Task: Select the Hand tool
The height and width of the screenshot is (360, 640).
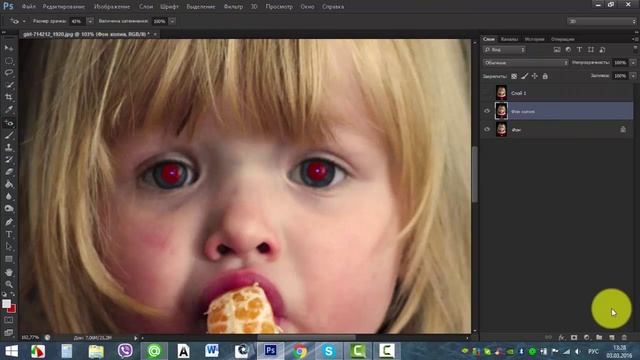Action: (x=9, y=272)
